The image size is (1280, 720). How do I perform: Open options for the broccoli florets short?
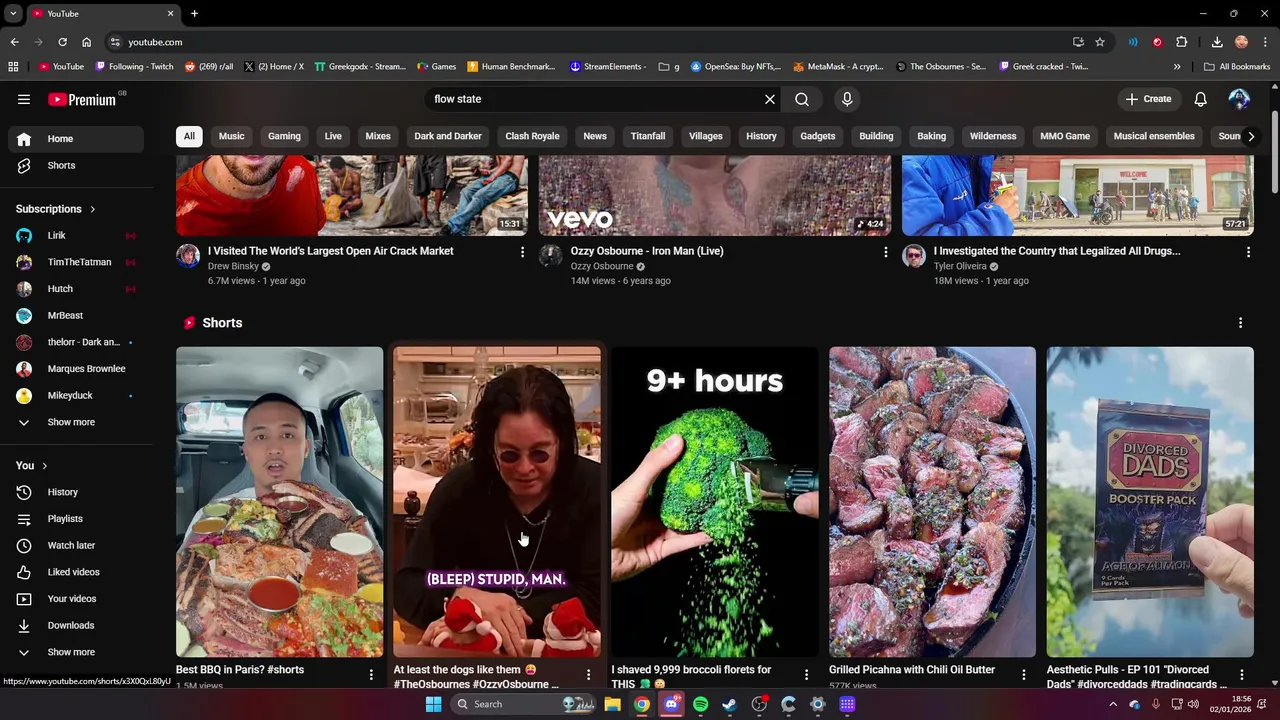(806, 675)
